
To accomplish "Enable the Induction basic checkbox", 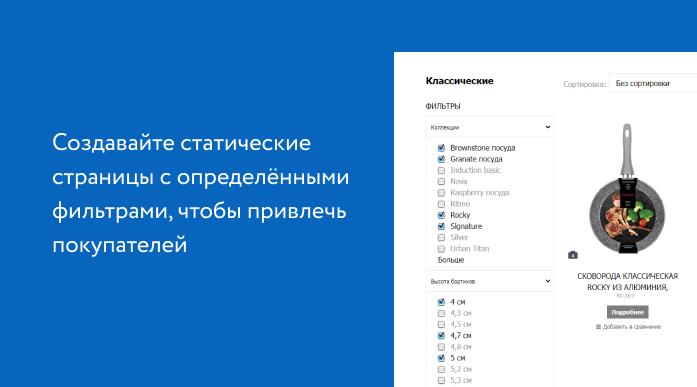I will 441,170.
